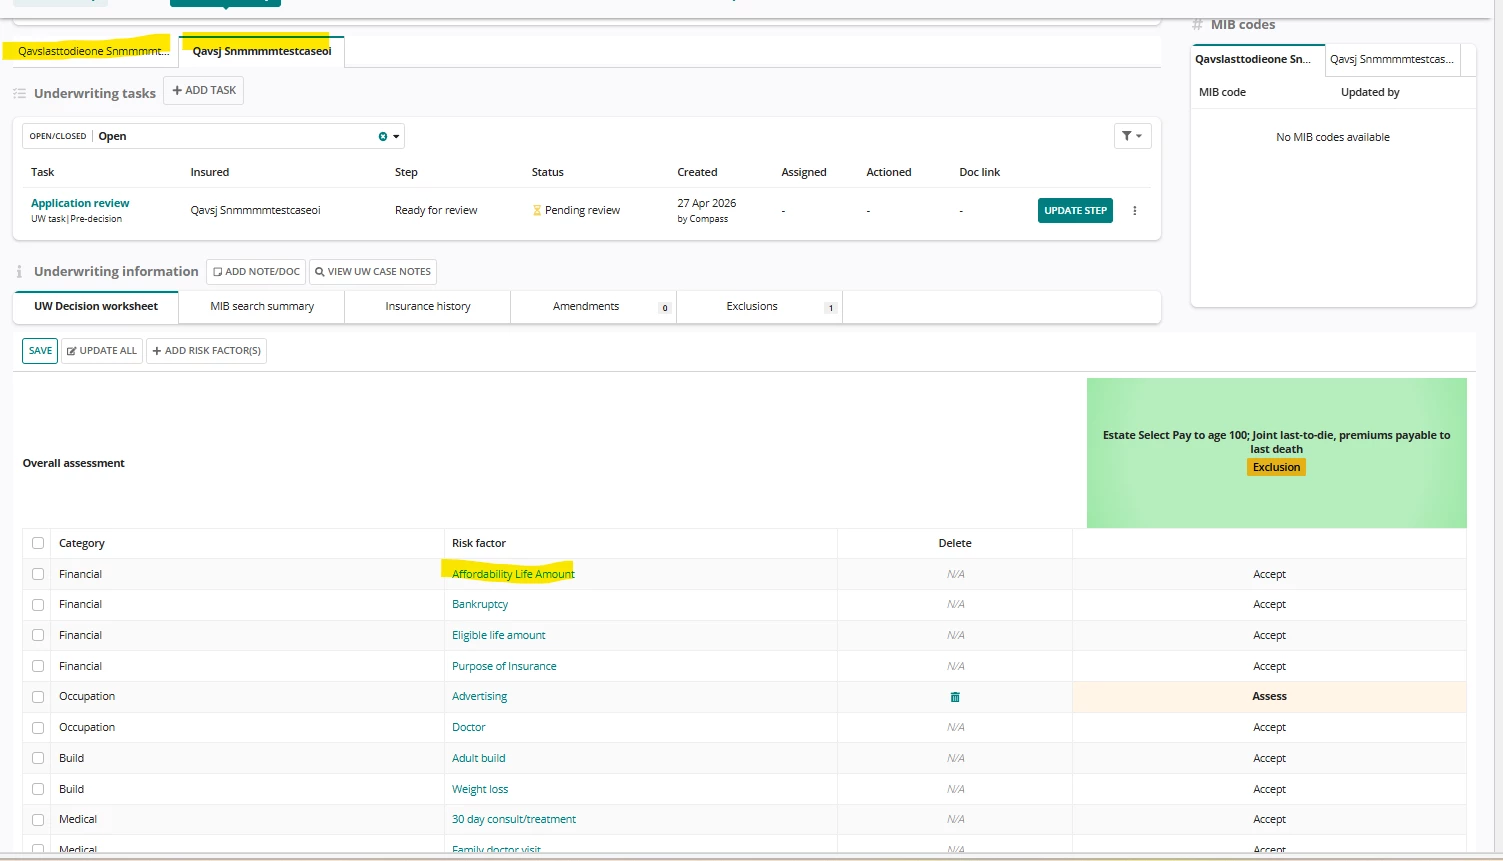Click the UPDATE STEP button
1503x861 pixels.
tap(1075, 211)
